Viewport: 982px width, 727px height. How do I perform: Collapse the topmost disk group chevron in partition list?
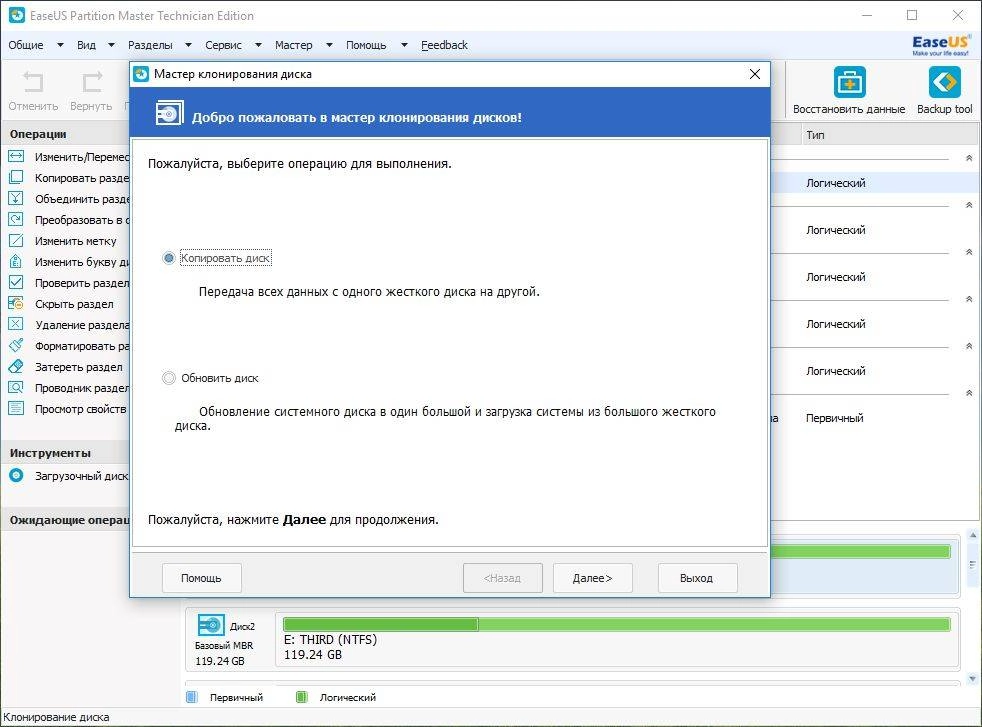point(969,158)
